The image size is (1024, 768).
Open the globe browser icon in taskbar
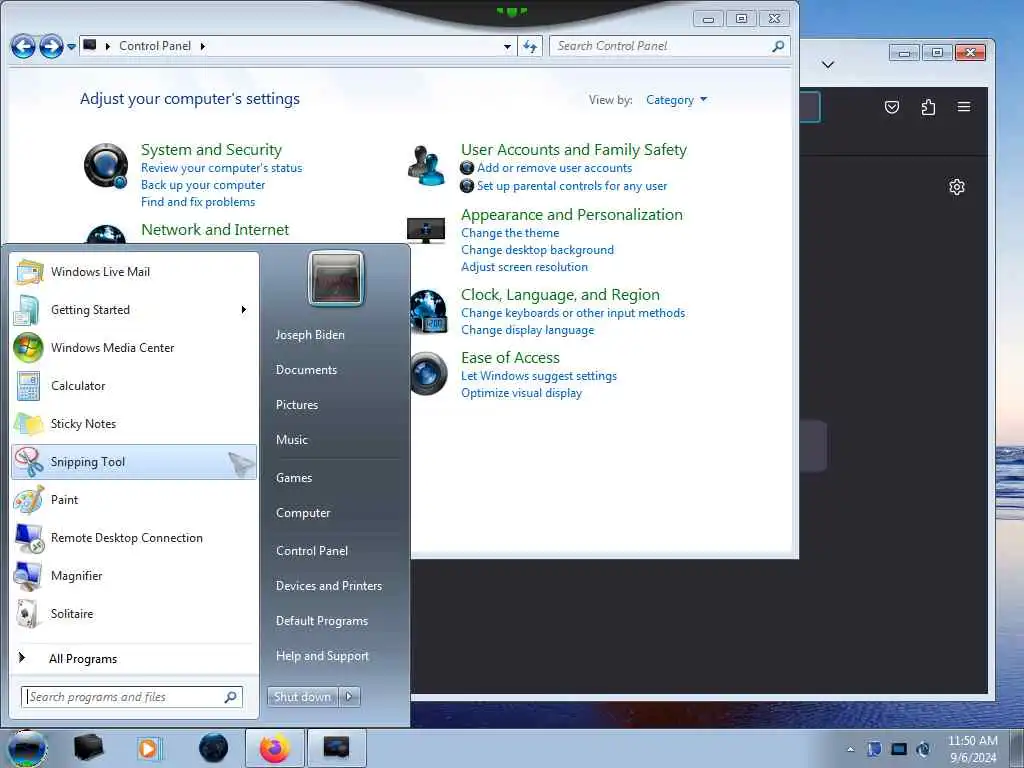pos(214,748)
